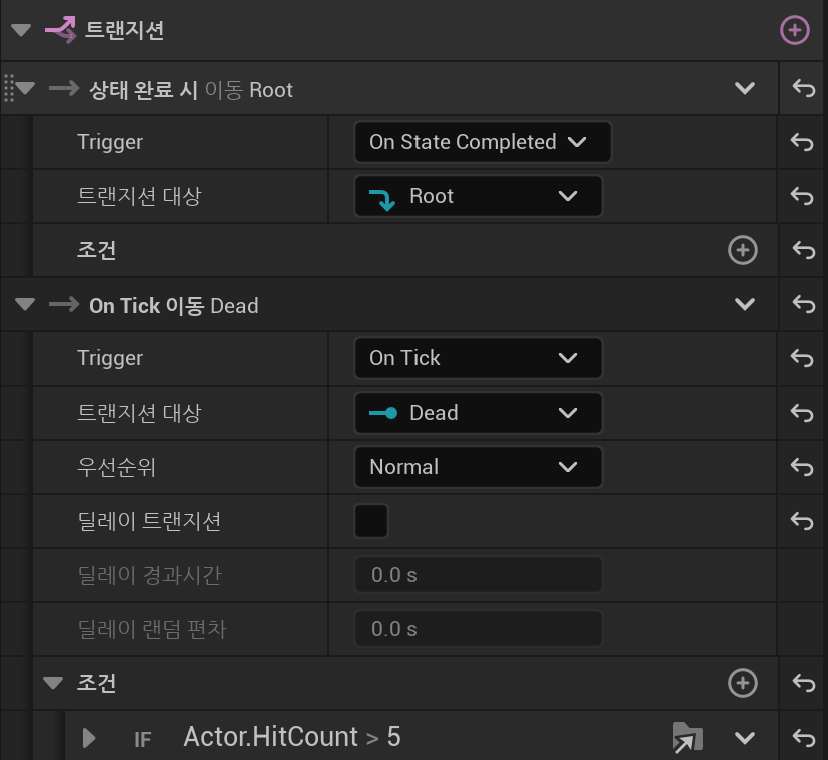
Task: Add a condition to the Root transition
Action: 743,250
